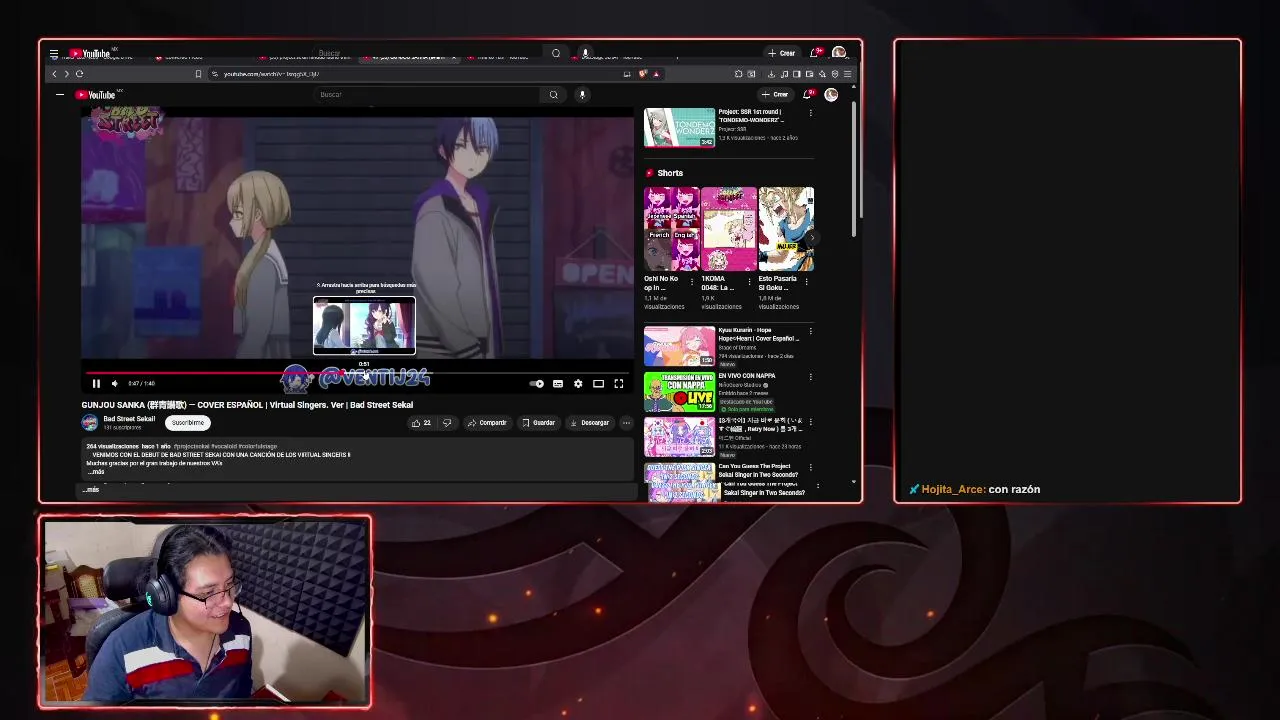The width and height of the screenshot is (1280, 720).
Task: Show next Shorts with right arrow
Action: point(812,237)
